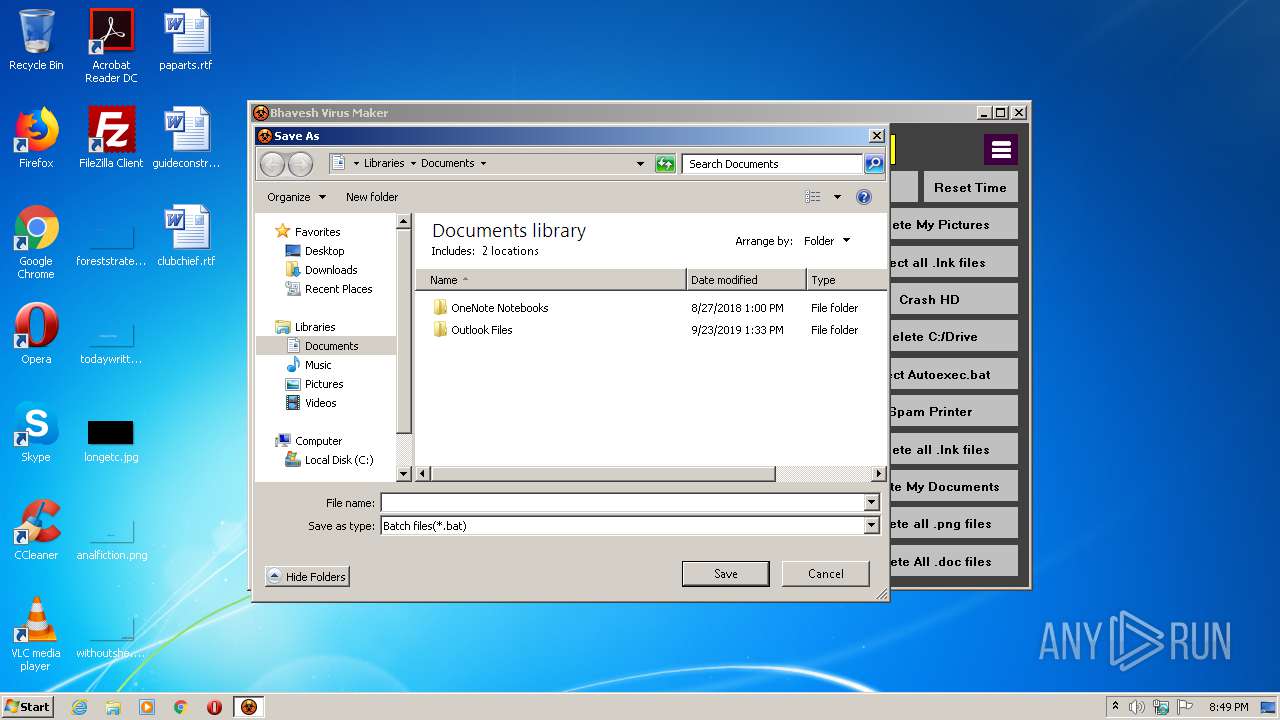This screenshot has height=720, width=1280.
Task: Click the change view icon in toolbar
Action: (813, 197)
